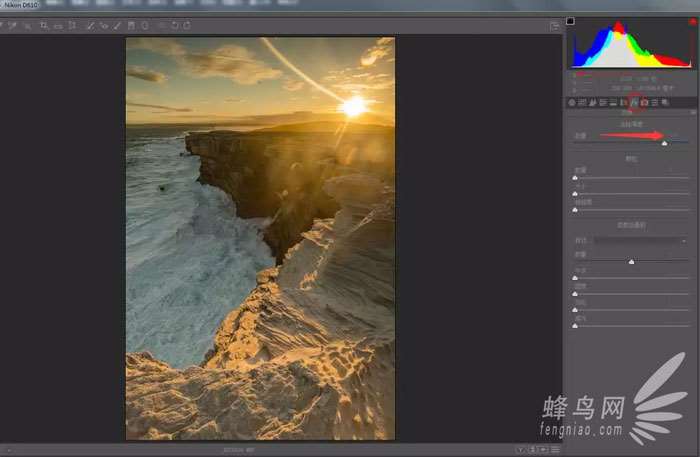Select the Adjustment Brush tool
Screen dimensions: 700x457
[x=117, y=26]
